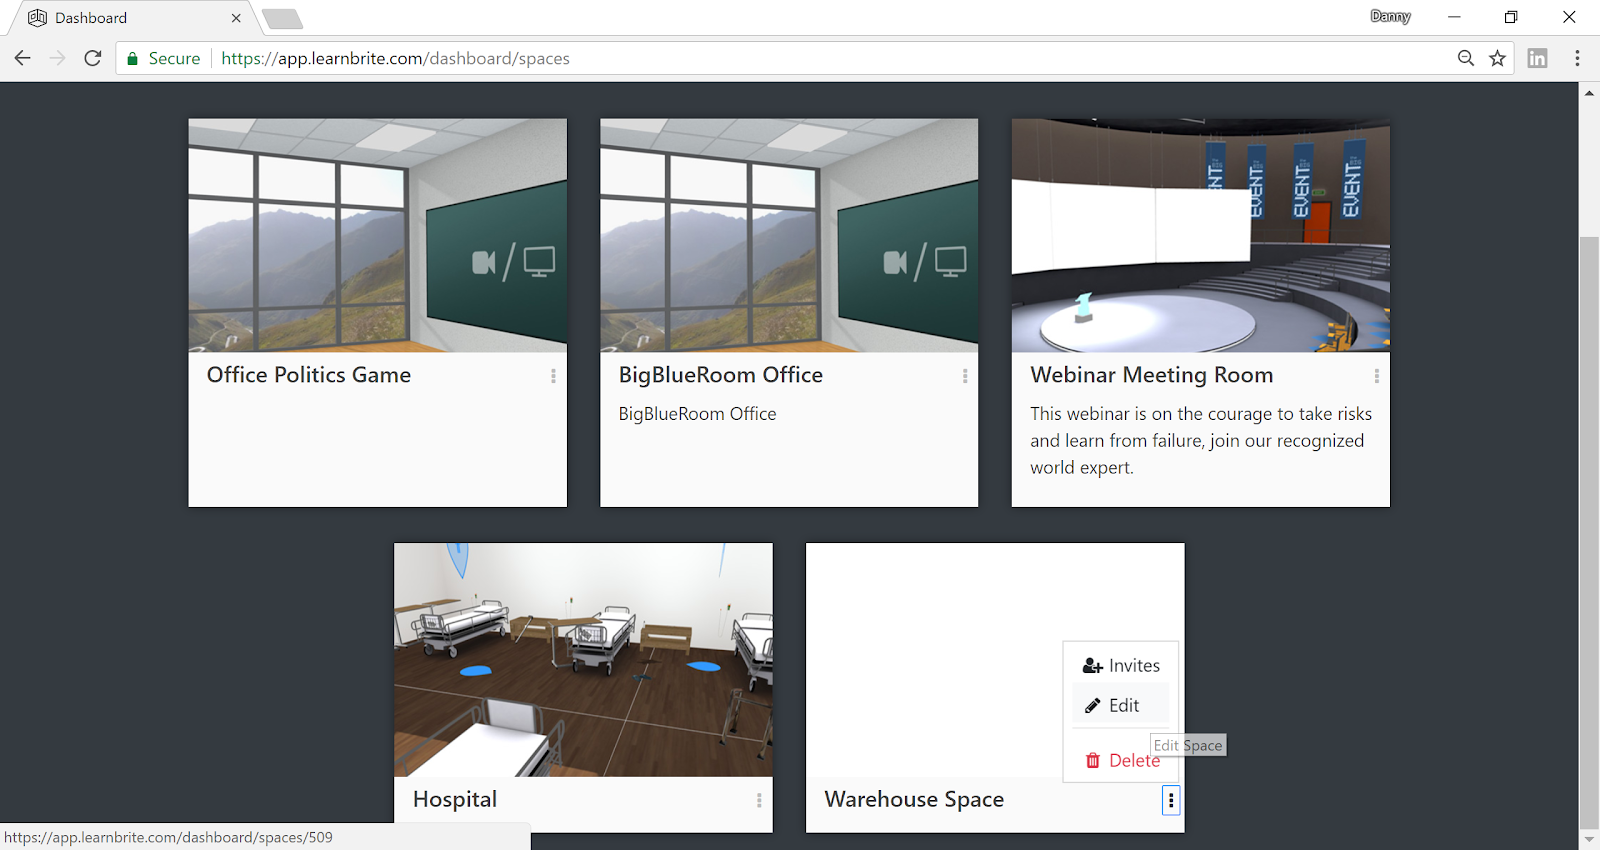Close the Dashboard browser tab
This screenshot has width=1600, height=850.
236,18
